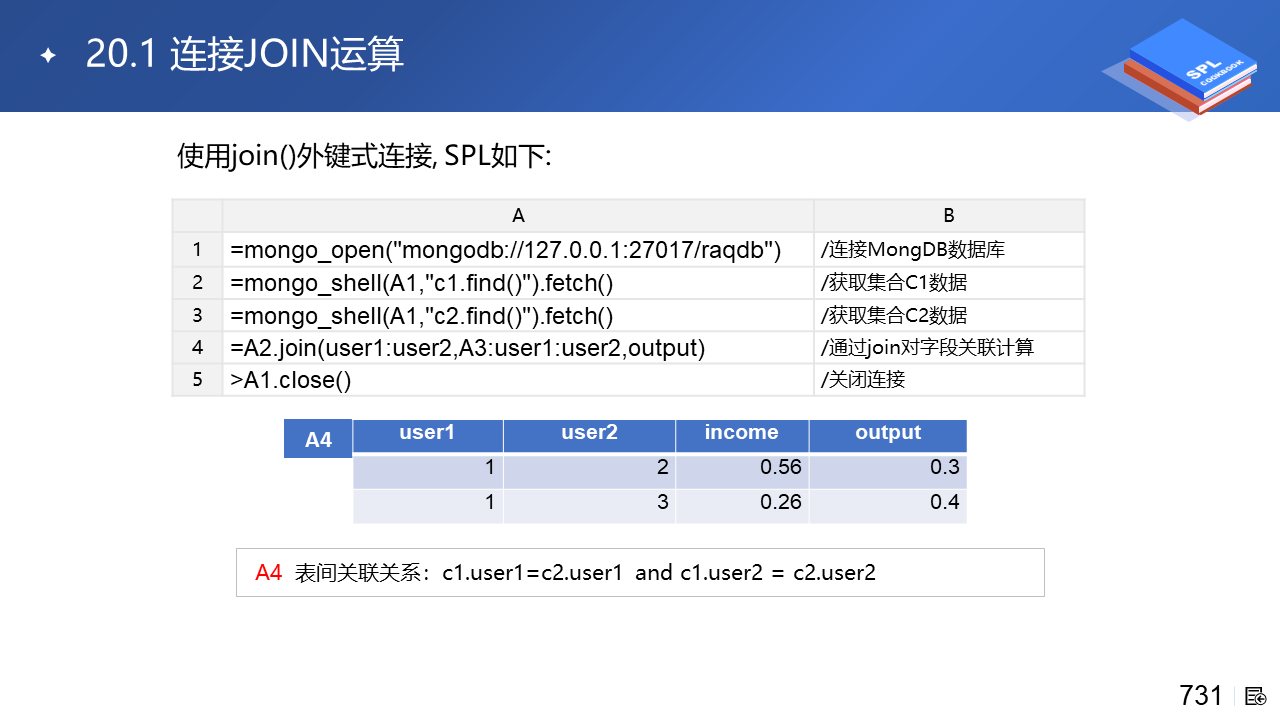Click the blue A4 label of the result table
Viewport: 1280px width, 720px height.
318,439
